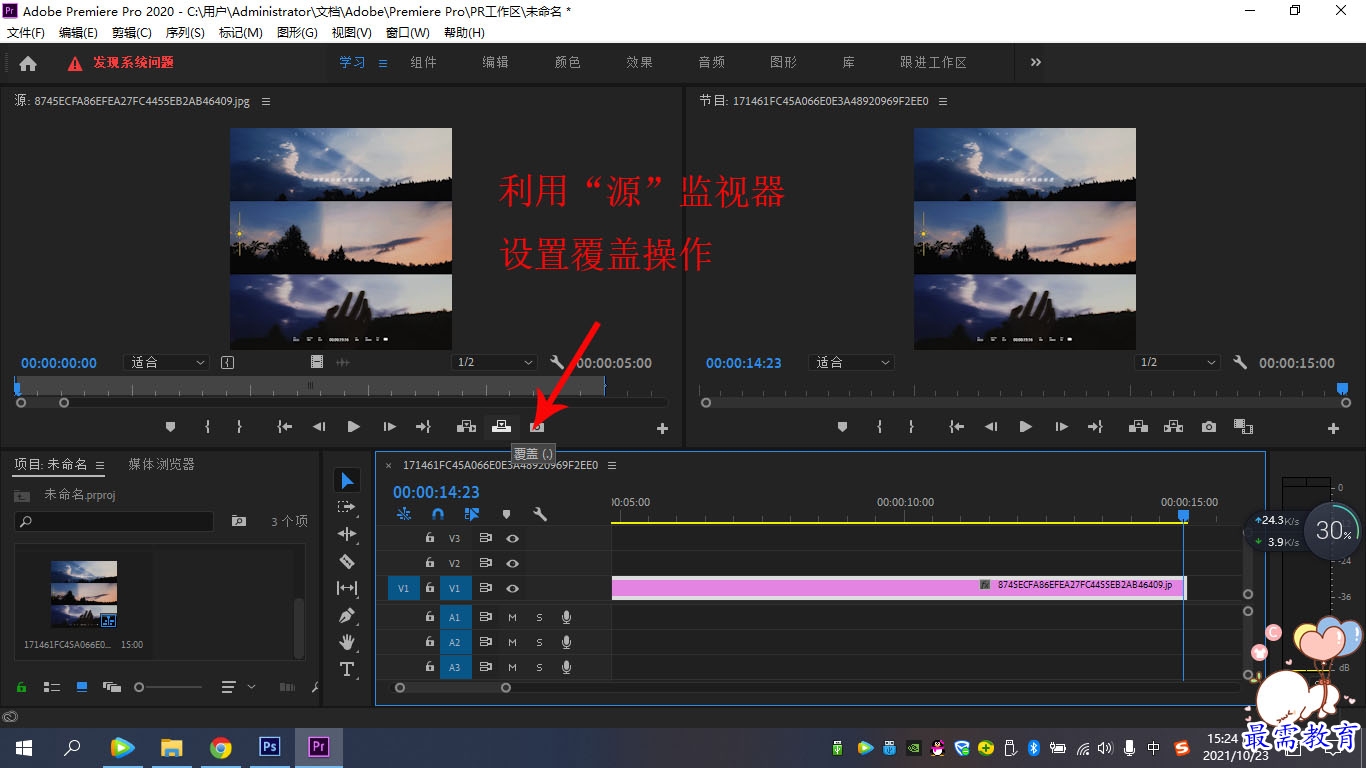Expand workspace overflow chevron

(x=1036, y=62)
